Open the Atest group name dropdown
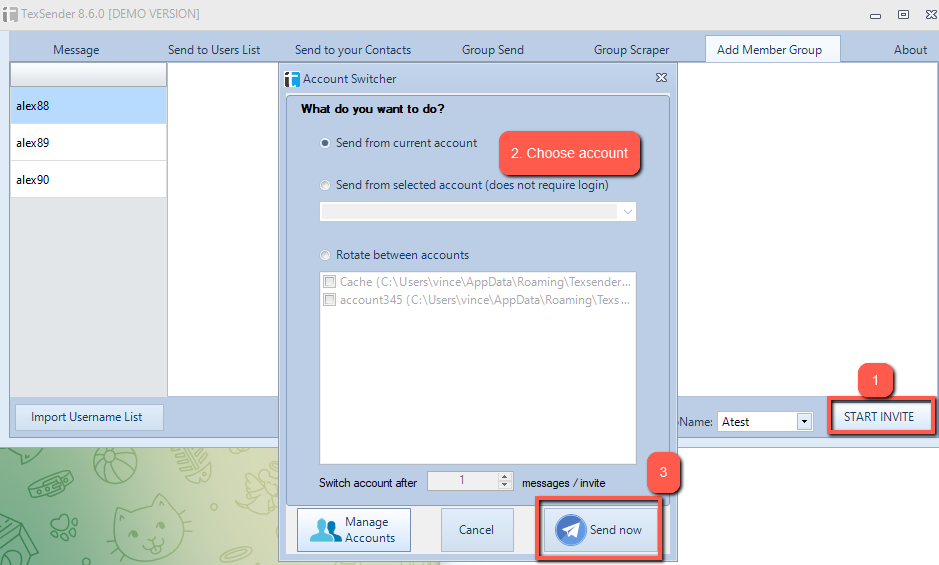 tap(804, 422)
